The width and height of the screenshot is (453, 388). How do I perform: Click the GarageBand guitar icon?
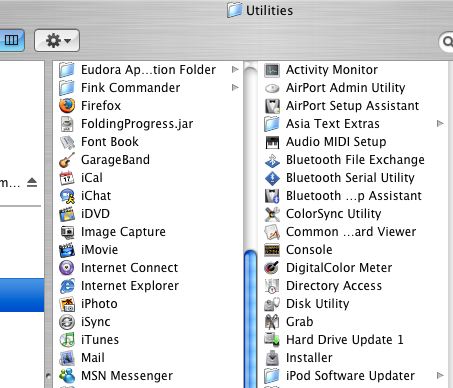[x=67, y=160]
